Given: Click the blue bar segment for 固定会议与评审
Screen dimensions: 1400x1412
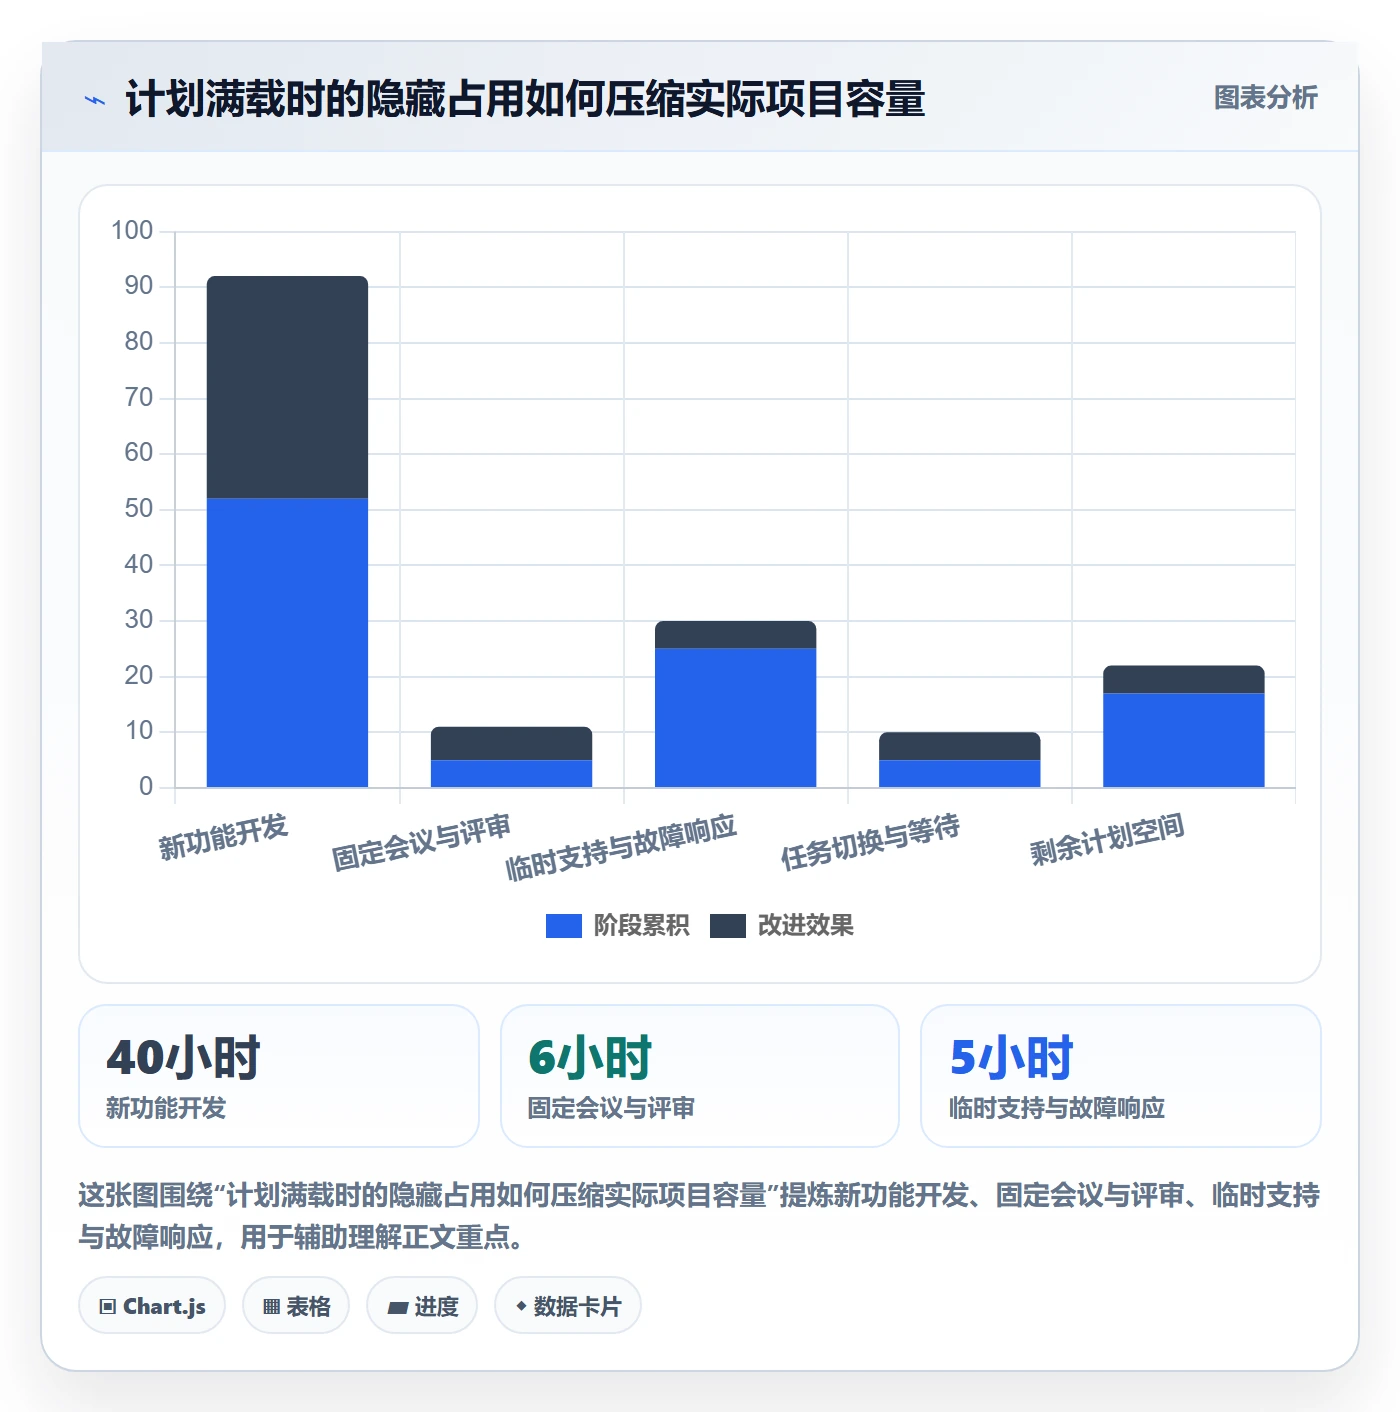Looking at the screenshot, I should pyautogui.click(x=511, y=774).
